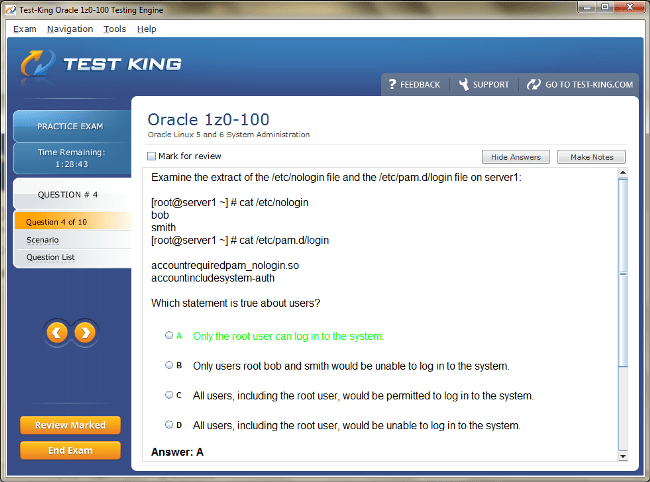Maximize the Testing Engine window
The image size is (650, 482).
pos(605,7)
